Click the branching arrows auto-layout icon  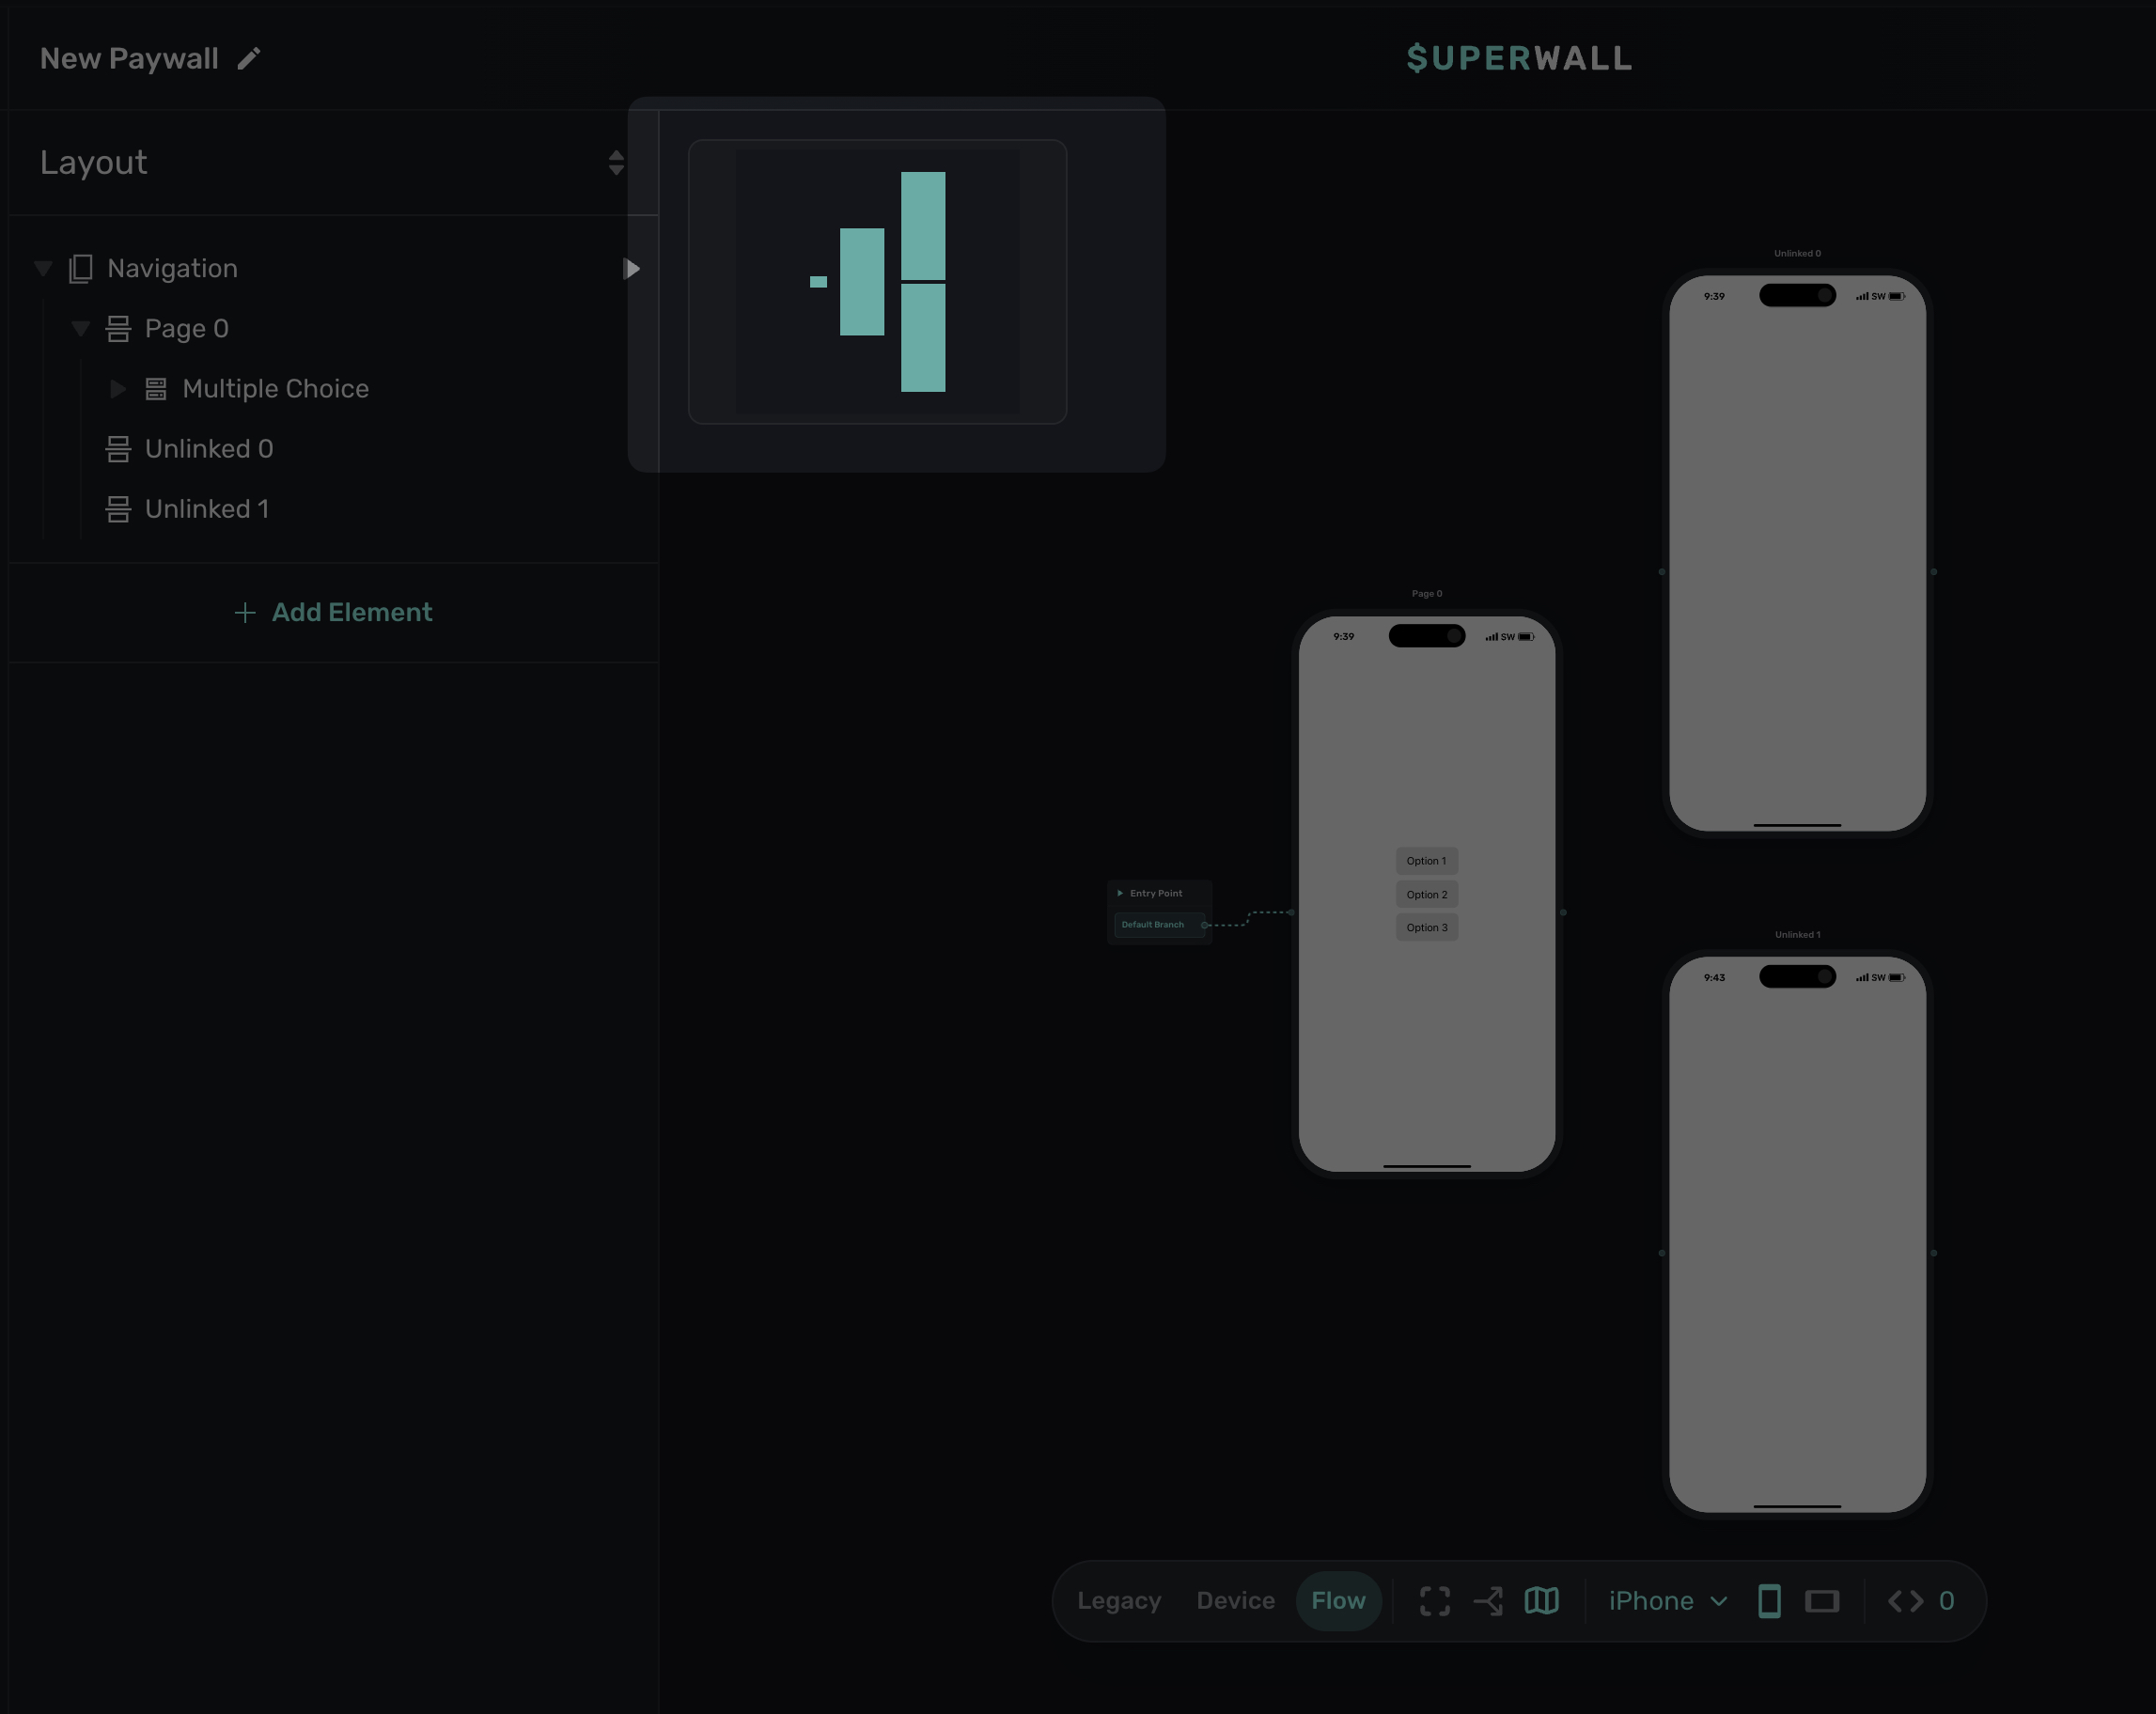(1488, 1601)
